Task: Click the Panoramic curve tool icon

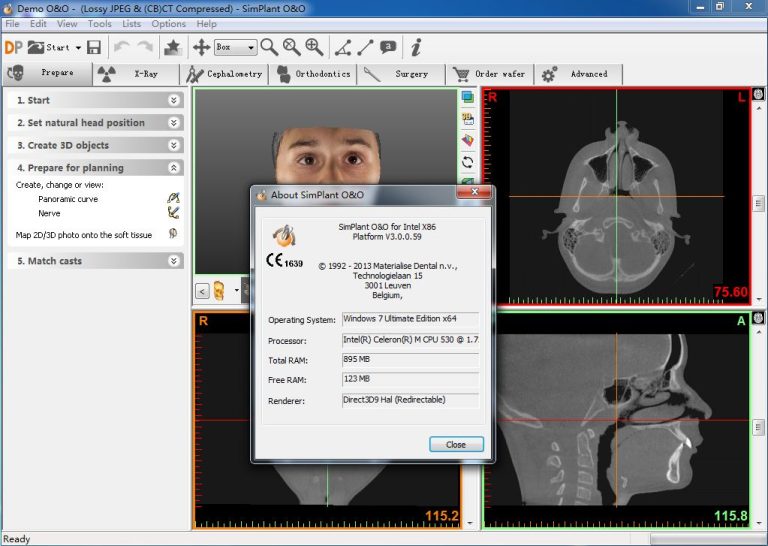Action: click(173, 198)
